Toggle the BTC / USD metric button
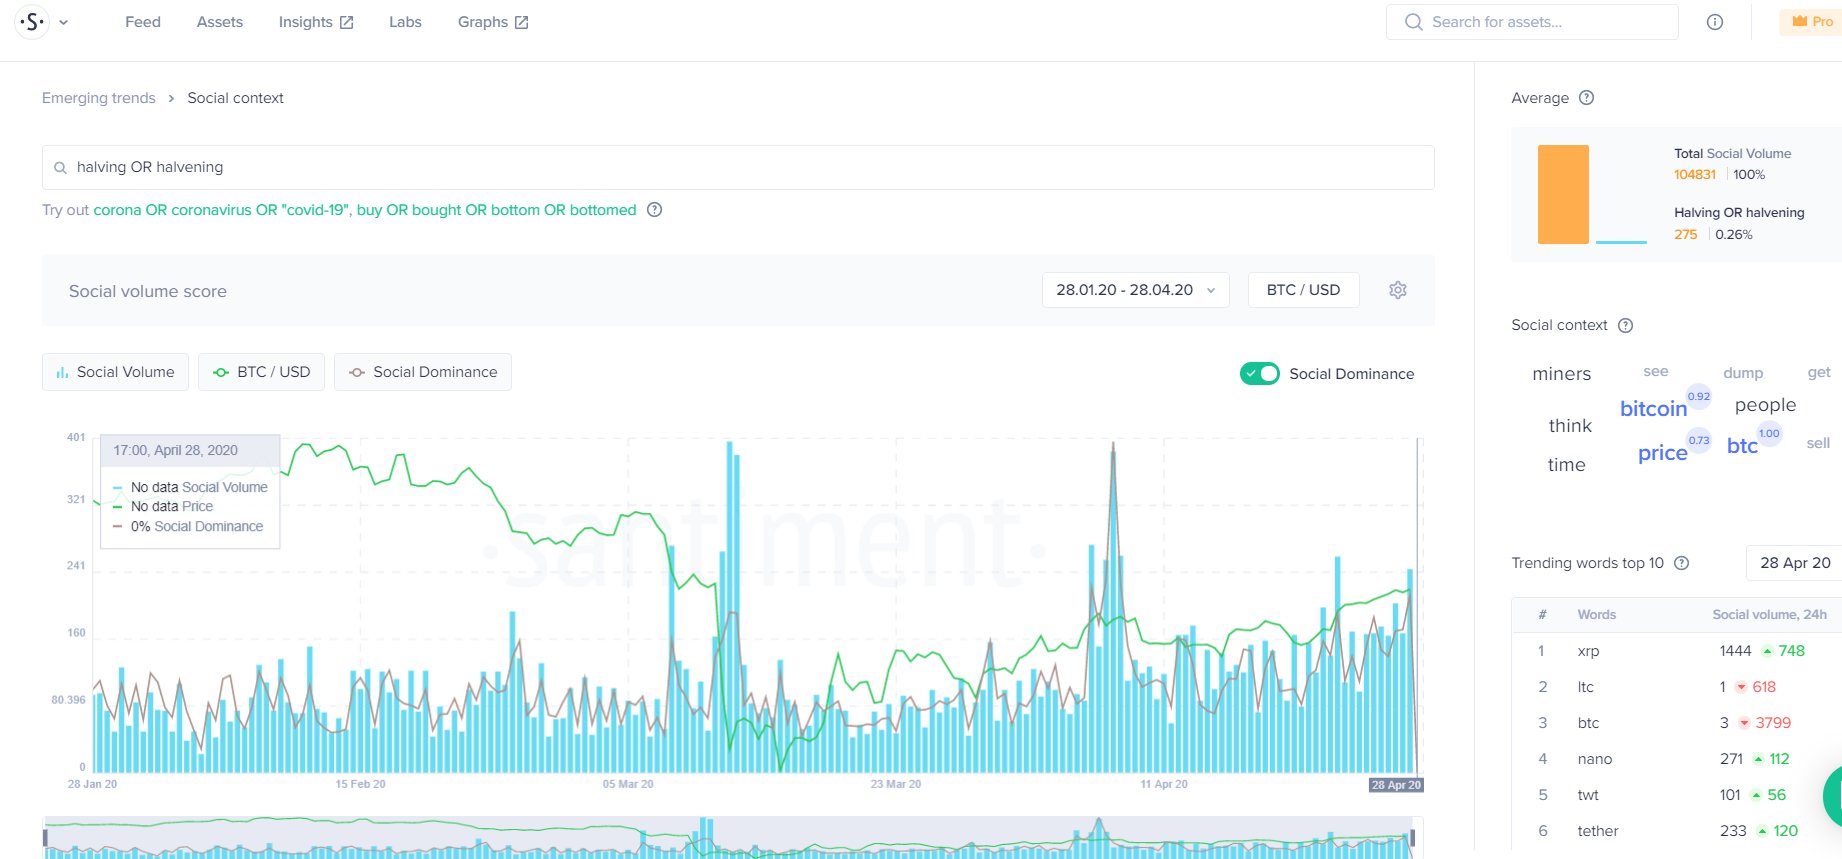1842x859 pixels. [261, 372]
